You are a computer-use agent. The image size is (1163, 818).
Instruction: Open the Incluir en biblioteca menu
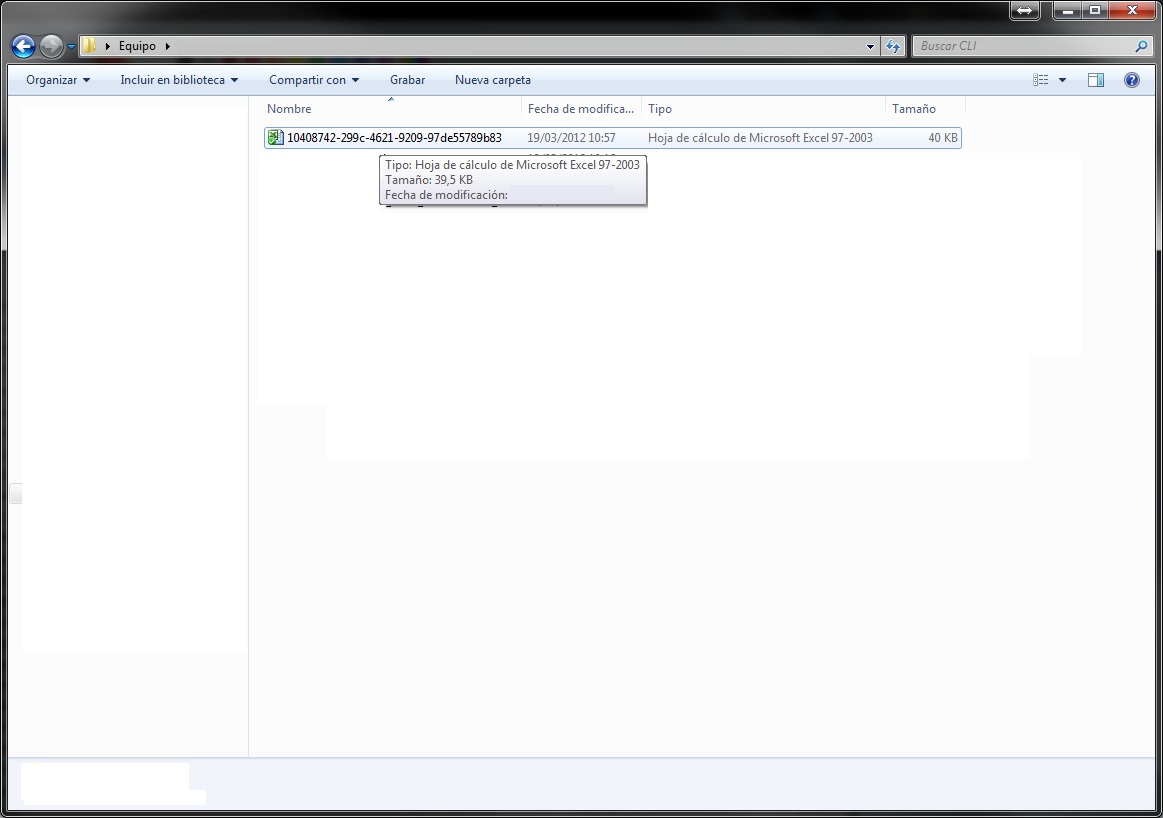point(179,80)
